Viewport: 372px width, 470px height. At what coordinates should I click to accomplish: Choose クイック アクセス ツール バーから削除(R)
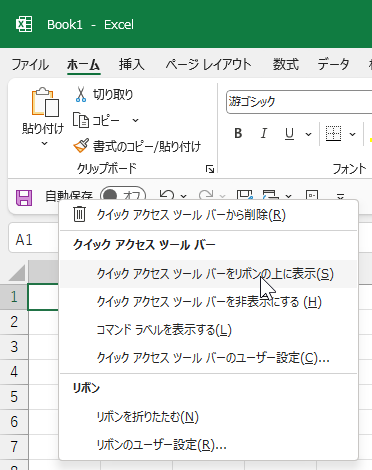click(x=208, y=215)
